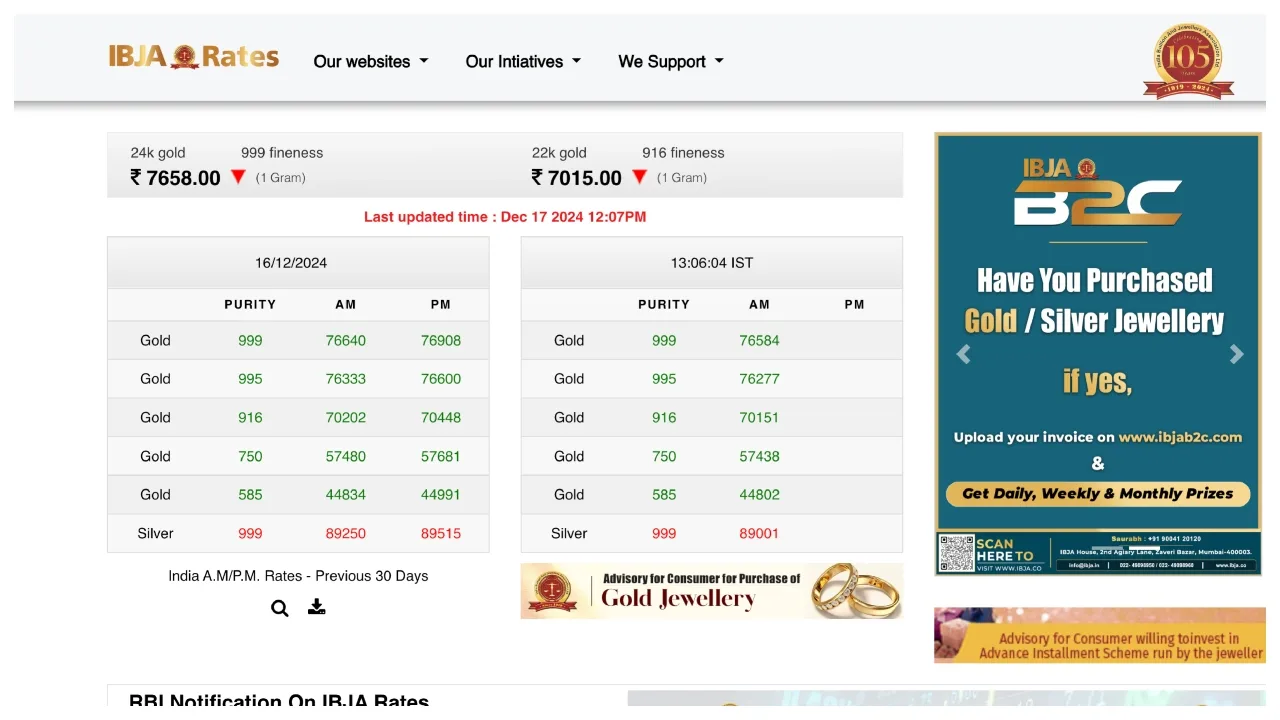
Task: Click the PM value 76600
Action: [x=441, y=379]
